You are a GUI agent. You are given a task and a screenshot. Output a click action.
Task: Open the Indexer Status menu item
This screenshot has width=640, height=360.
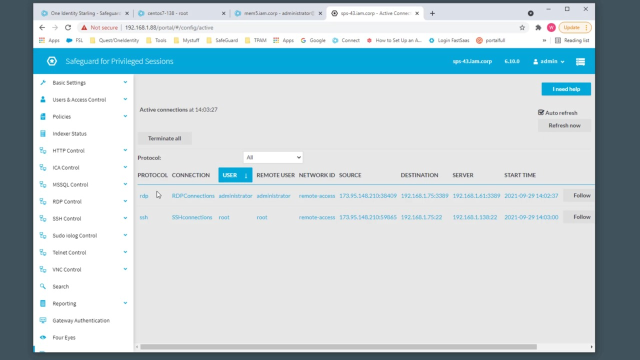[69, 133]
